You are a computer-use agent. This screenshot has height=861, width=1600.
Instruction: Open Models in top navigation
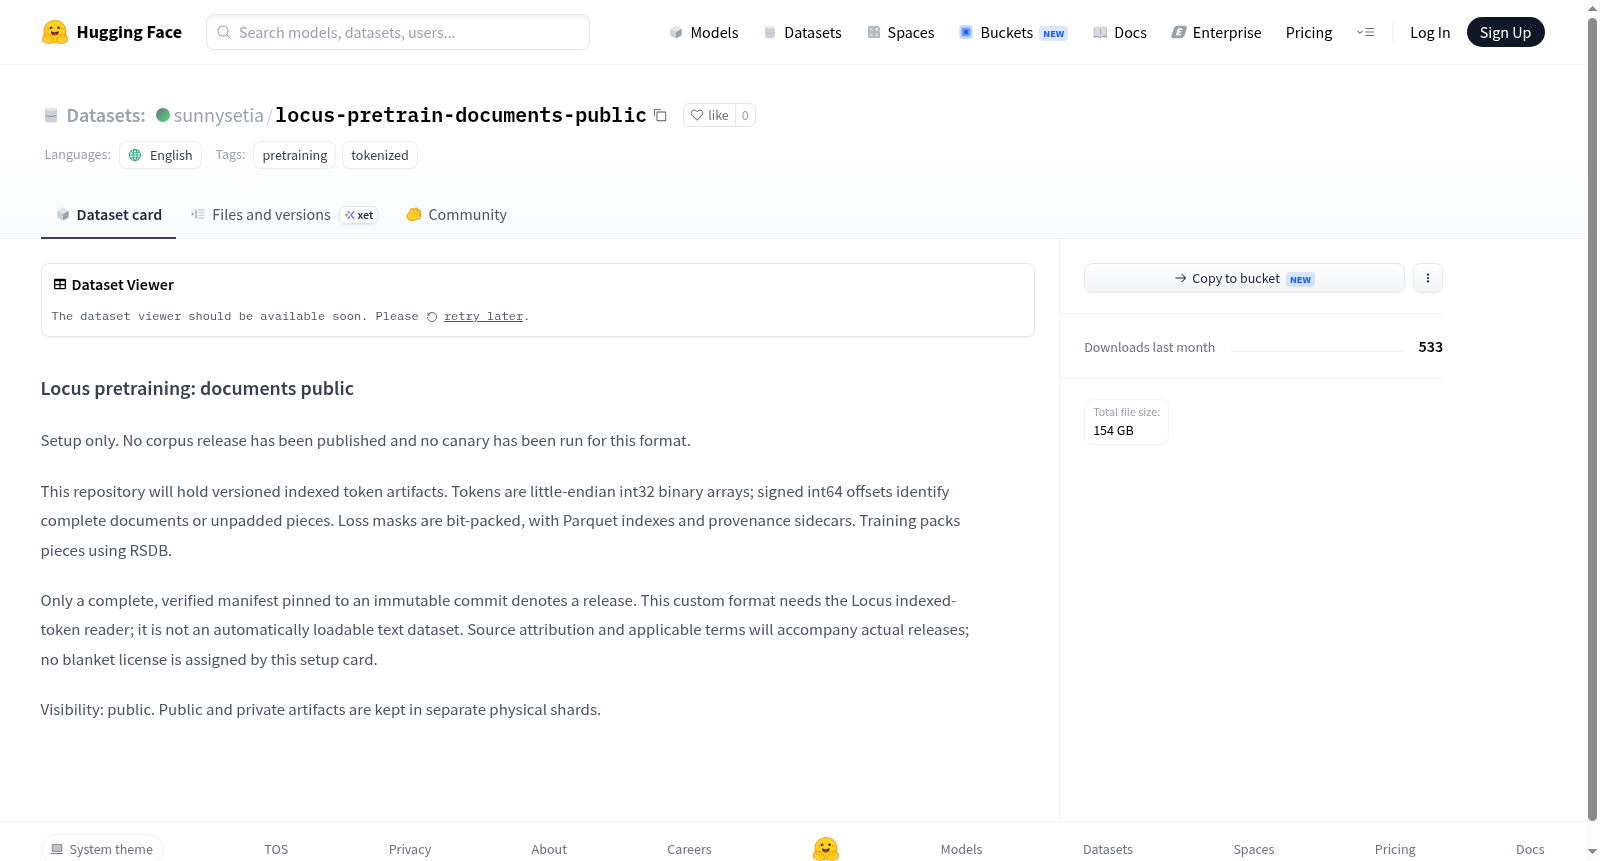click(704, 32)
